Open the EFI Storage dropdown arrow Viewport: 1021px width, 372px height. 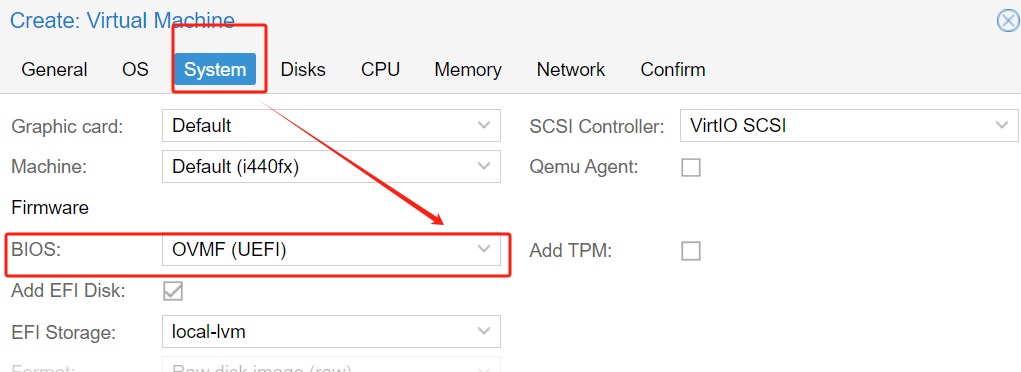(484, 332)
